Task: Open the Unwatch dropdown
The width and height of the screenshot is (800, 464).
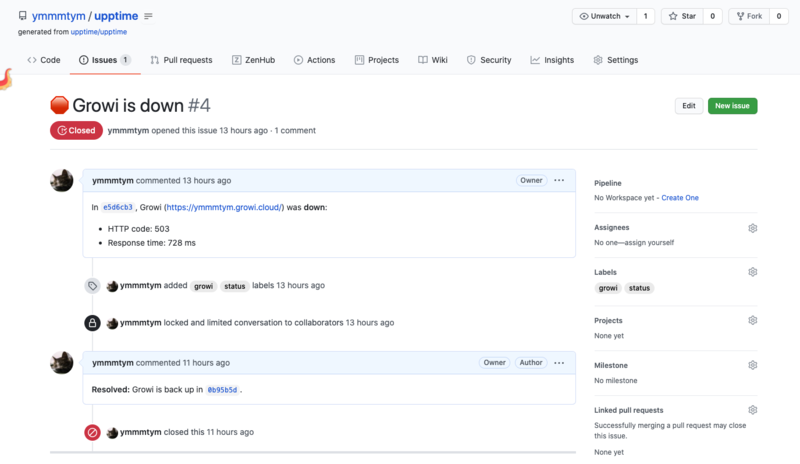Action: pyautogui.click(x=605, y=16)
